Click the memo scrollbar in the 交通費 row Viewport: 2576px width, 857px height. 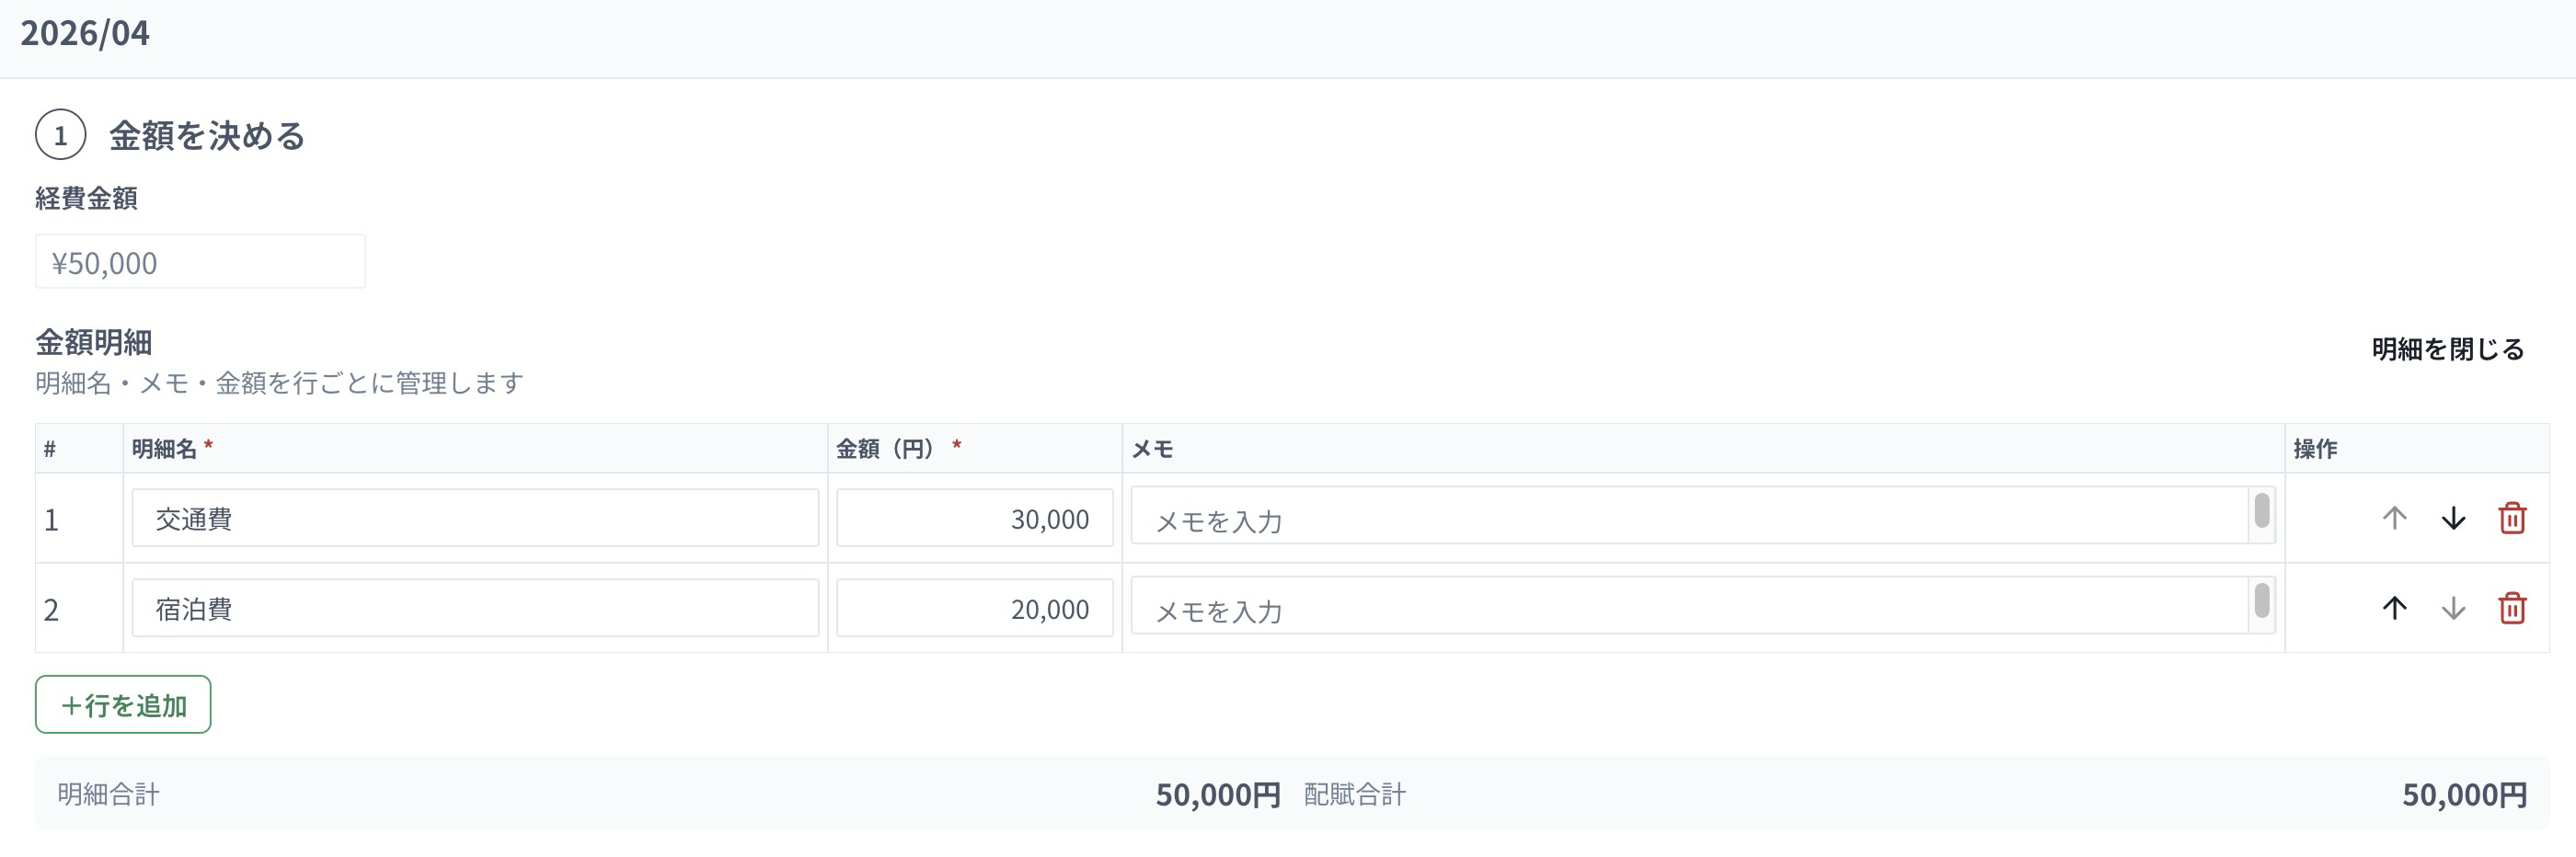point(2262,512)
